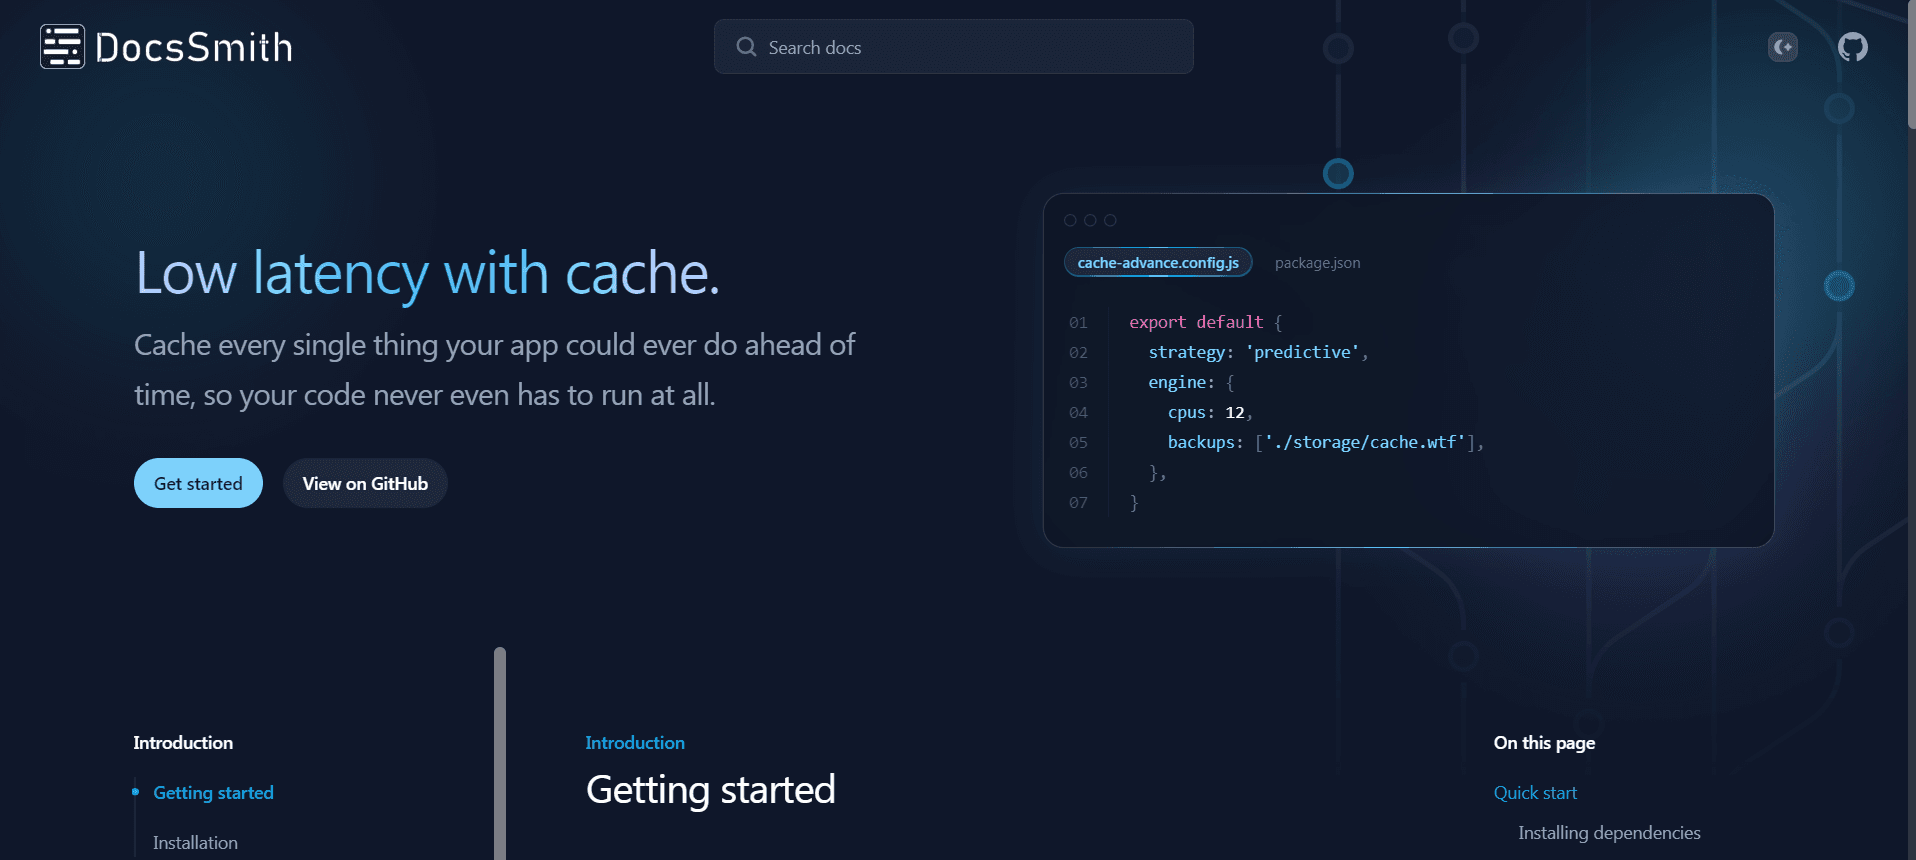Image resolution: width=1916 pixels, height=860 pixels.
Task: Click the middle window dot in code panel
Action: [1090, 220]
